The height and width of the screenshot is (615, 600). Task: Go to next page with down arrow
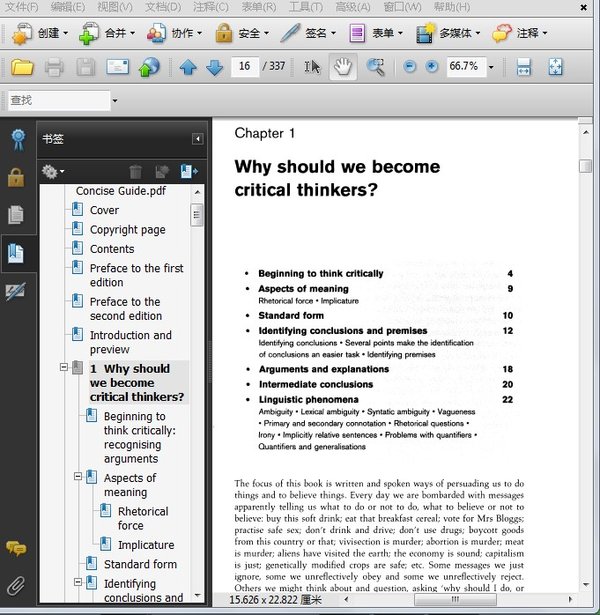[x=214, y=68]
